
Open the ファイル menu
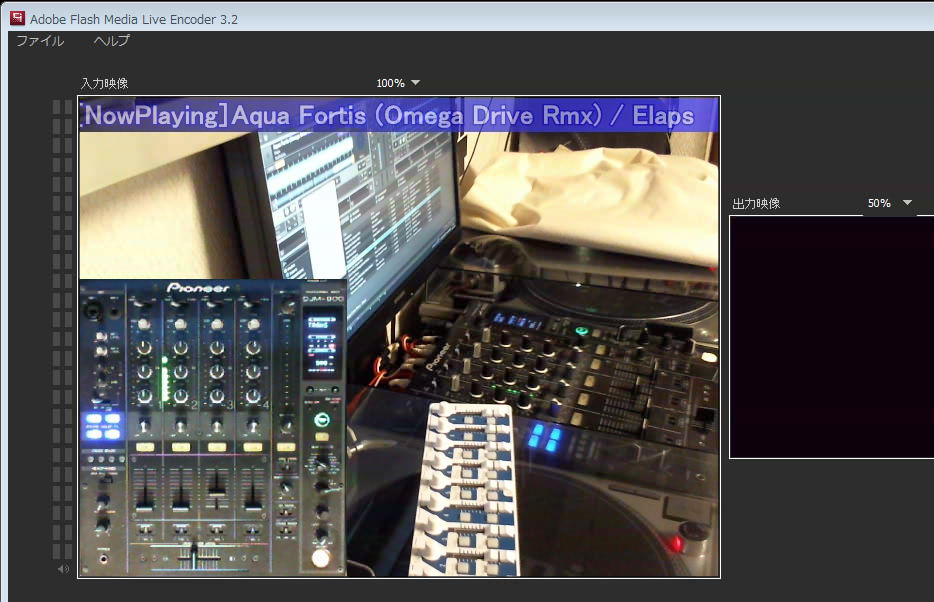click(40, 41)
